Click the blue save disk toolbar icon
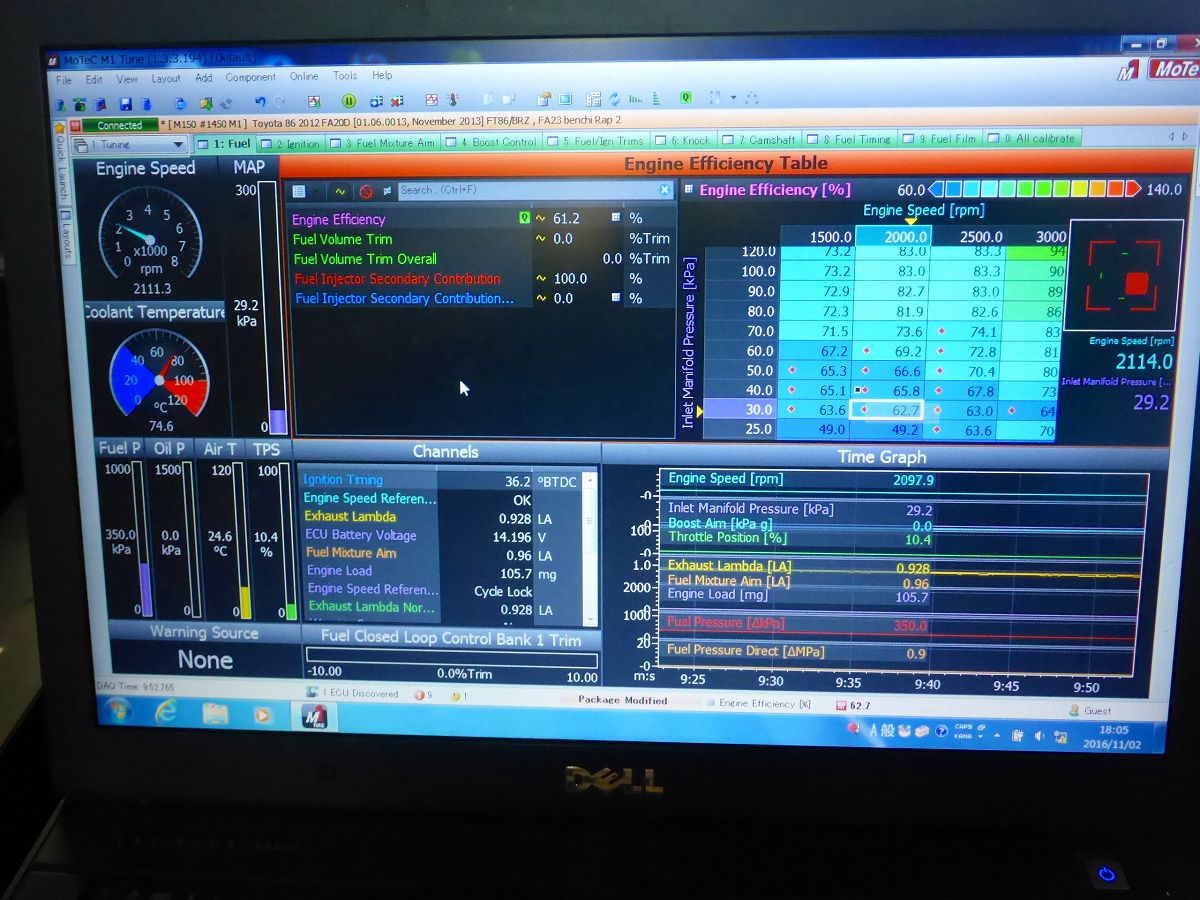Viewport: 1200px width, 900px height. tap(126, 103)
